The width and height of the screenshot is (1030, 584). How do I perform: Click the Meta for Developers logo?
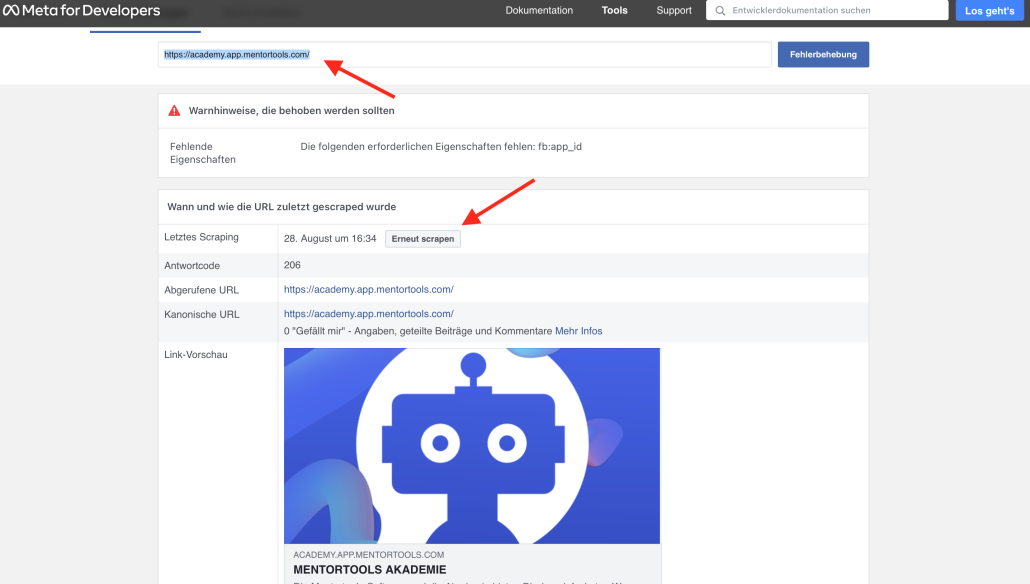(81, 11)
